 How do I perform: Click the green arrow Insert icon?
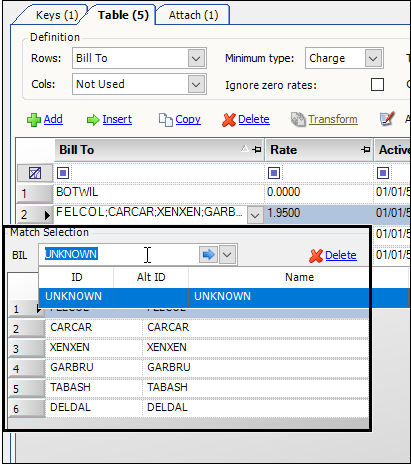click(93, 120)
